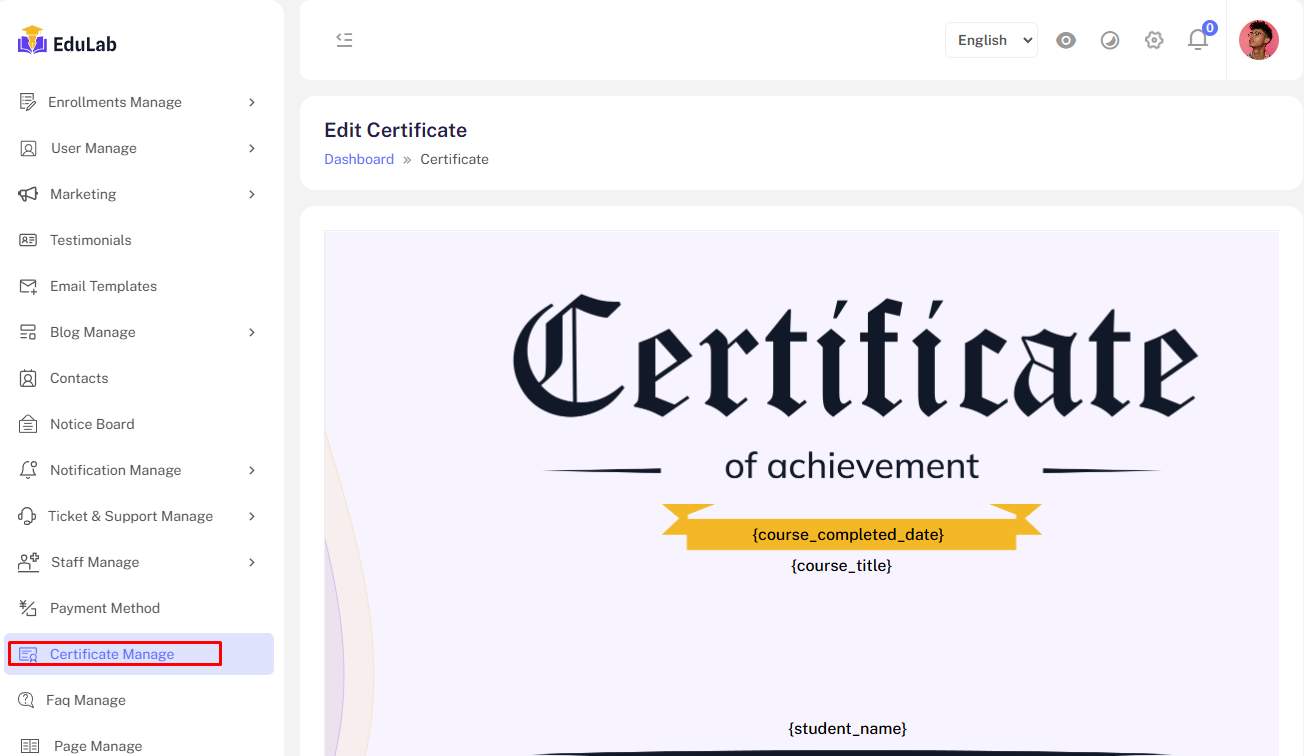Click the Notice Board icon
This screenshot has width=1304, height=756.
click(28, 424)
